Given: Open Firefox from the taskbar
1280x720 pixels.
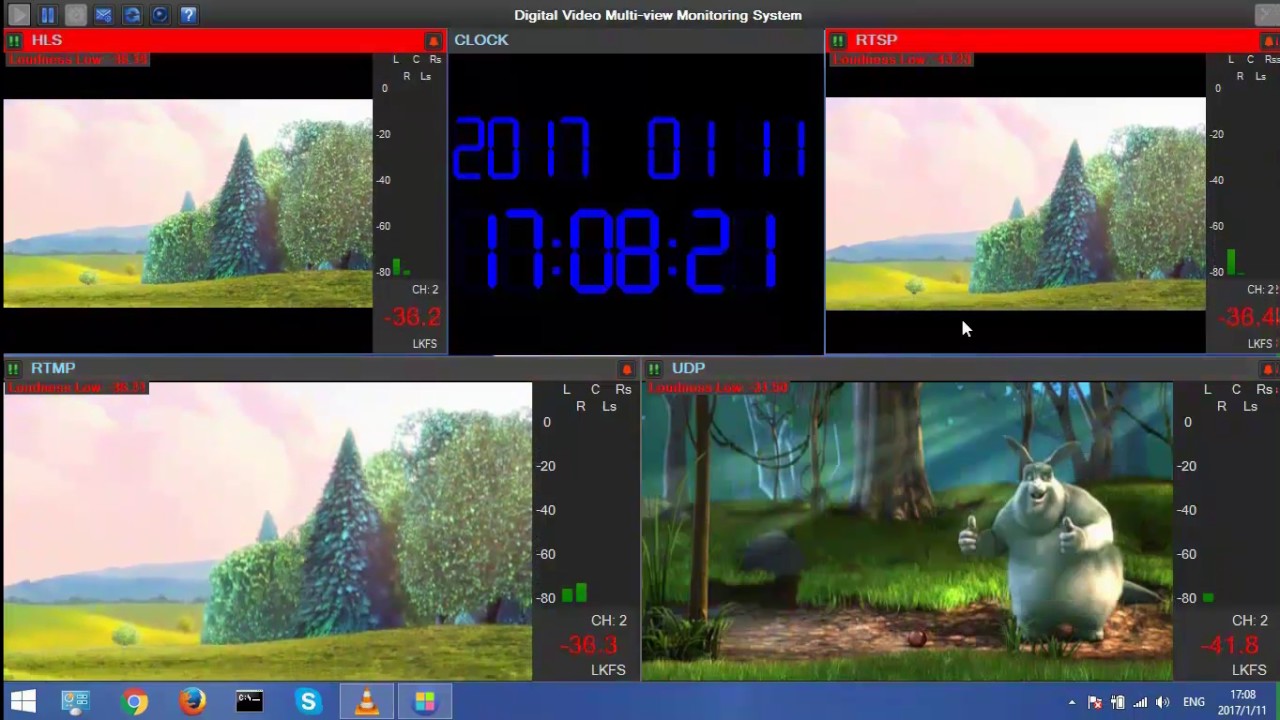Looking at the screenshot, I should [192, 701].
